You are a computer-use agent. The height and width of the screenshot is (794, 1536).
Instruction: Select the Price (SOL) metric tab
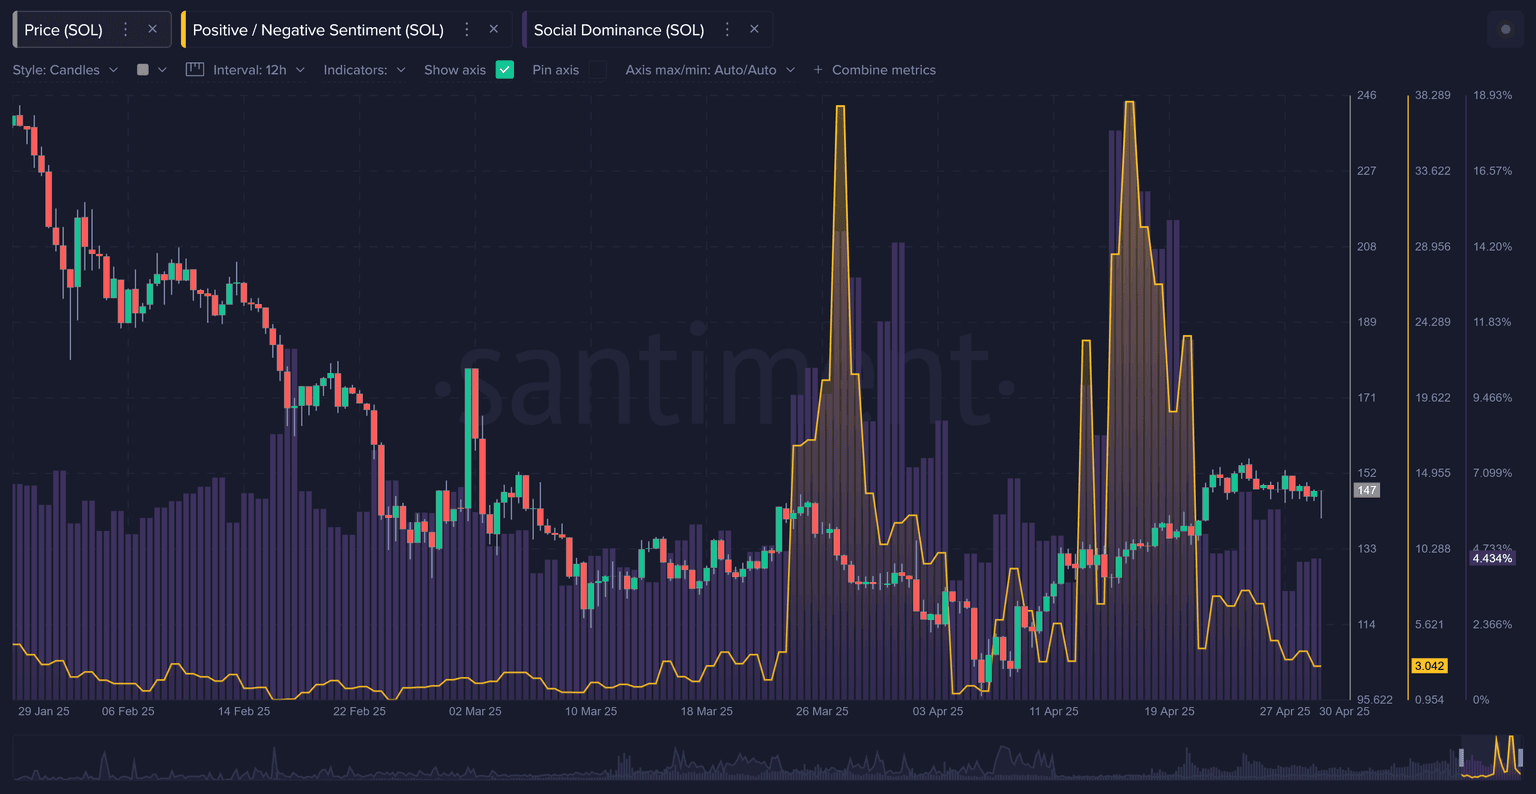point(63,30)
